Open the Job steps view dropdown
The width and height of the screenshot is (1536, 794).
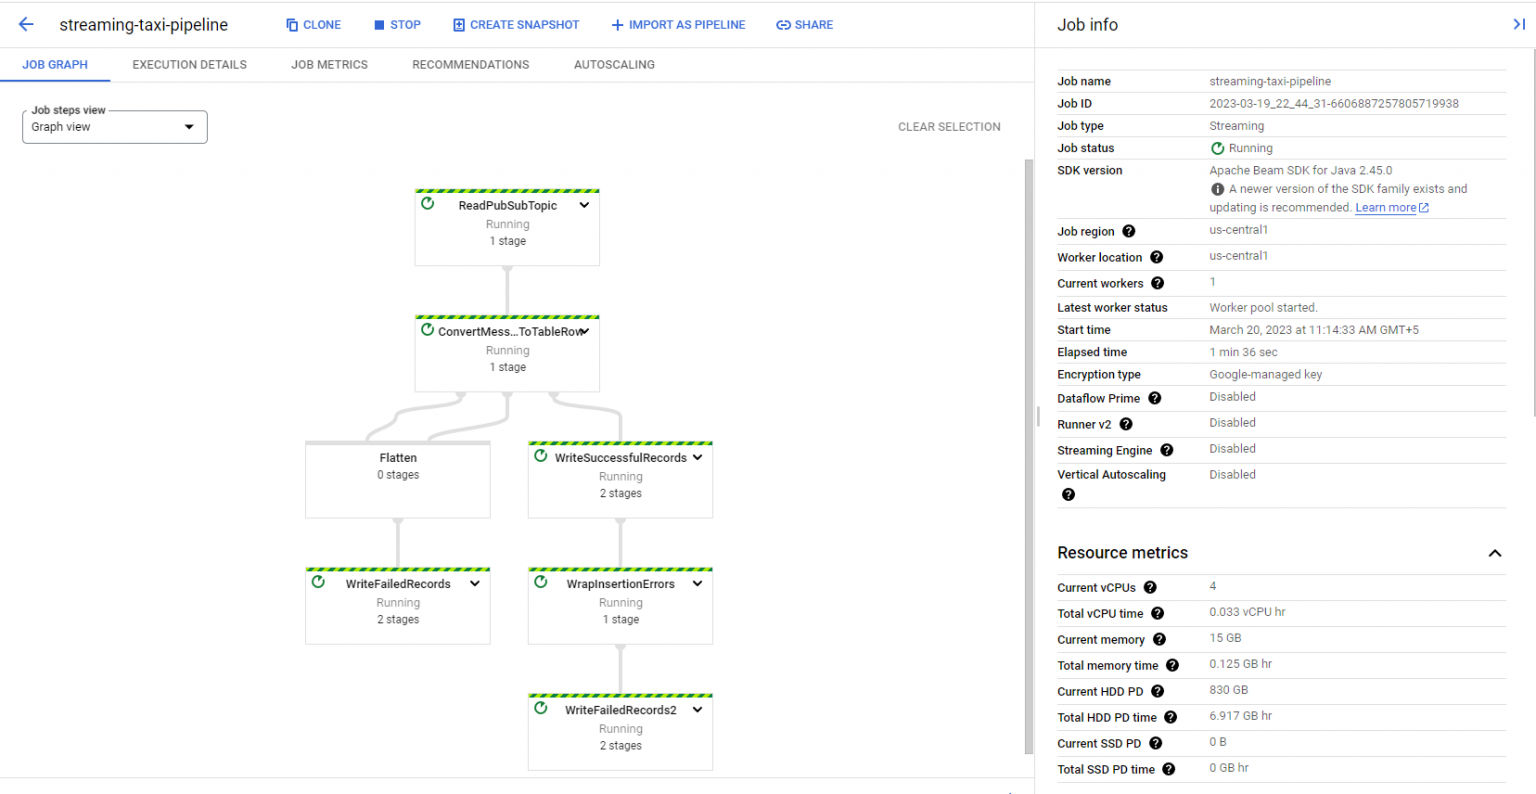point(115,127)
